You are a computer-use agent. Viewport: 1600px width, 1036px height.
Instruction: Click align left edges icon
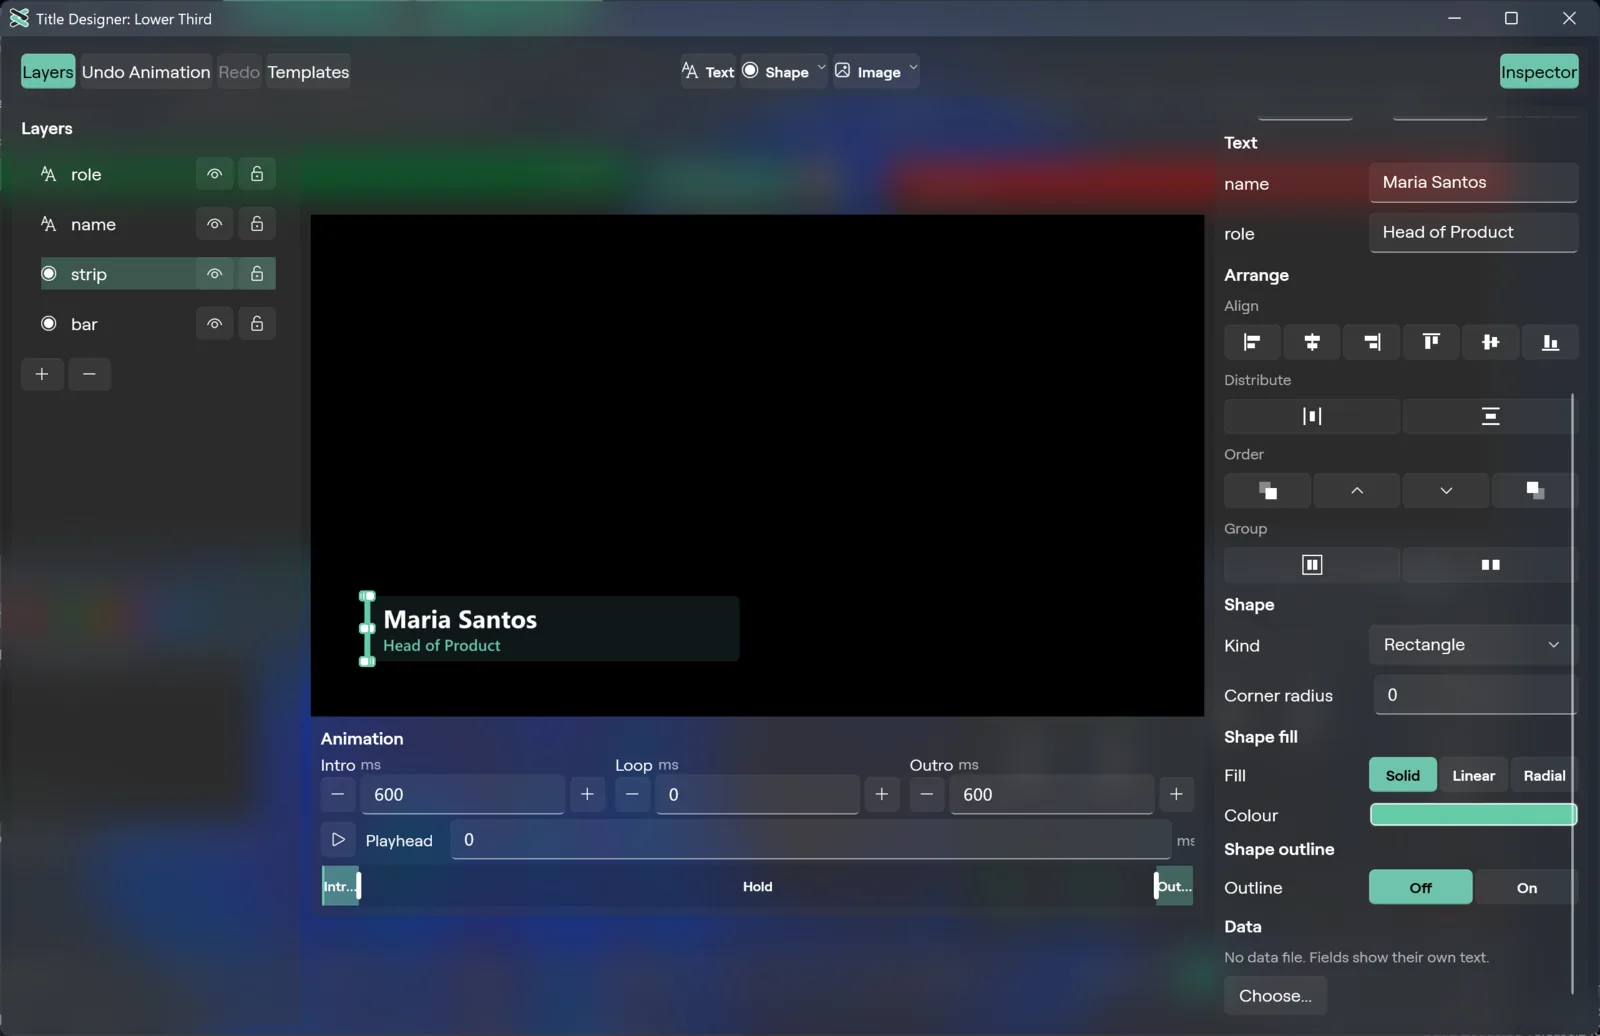(1252, 342)
